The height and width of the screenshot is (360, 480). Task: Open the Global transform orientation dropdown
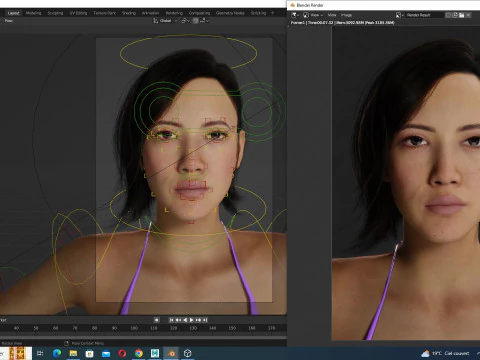(x=165, y=21)
